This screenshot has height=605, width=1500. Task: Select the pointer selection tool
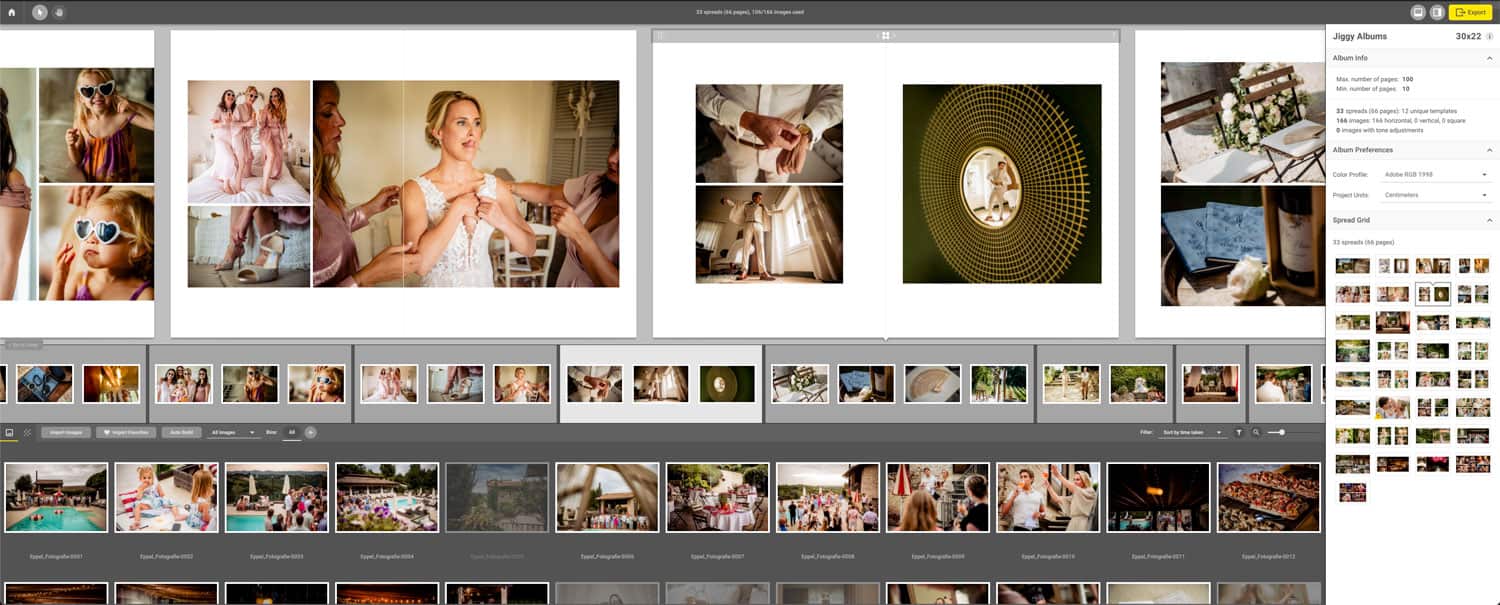(40, 12)
